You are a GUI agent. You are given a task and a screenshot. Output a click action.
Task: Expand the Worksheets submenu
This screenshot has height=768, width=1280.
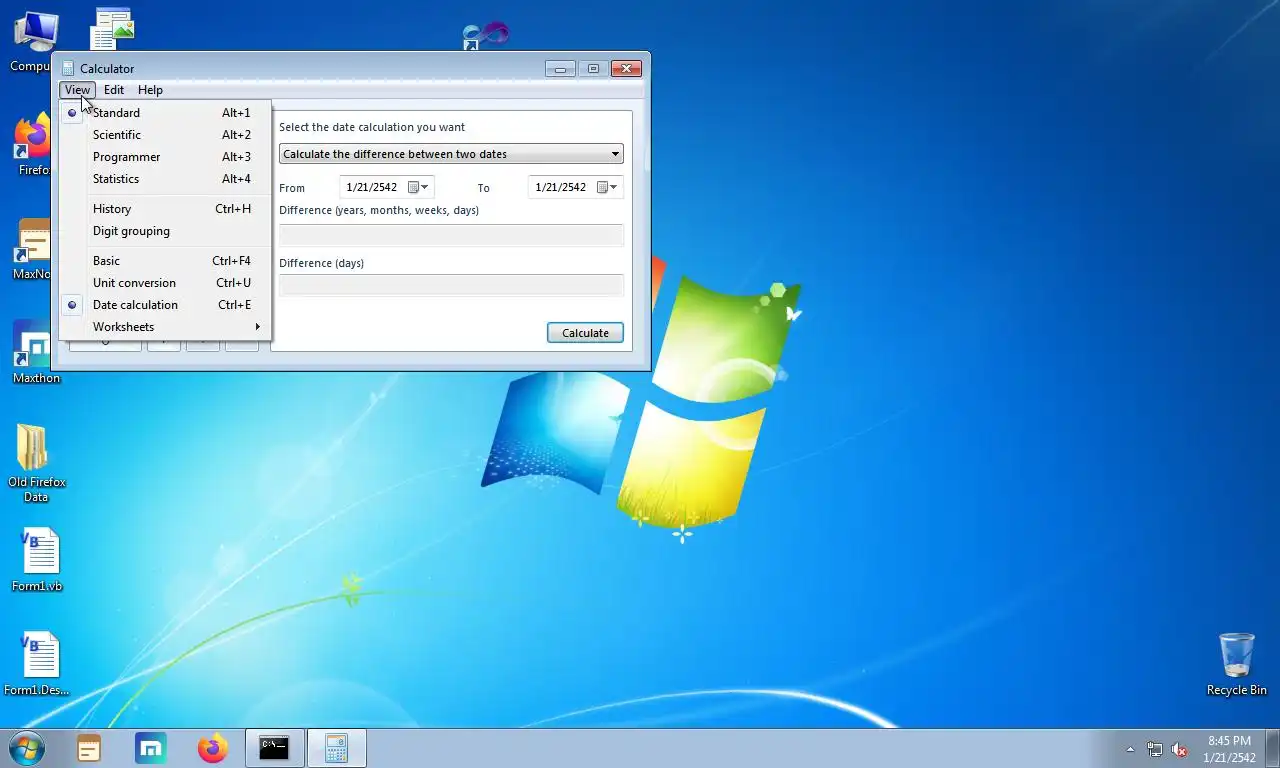[x=165, y=327]
